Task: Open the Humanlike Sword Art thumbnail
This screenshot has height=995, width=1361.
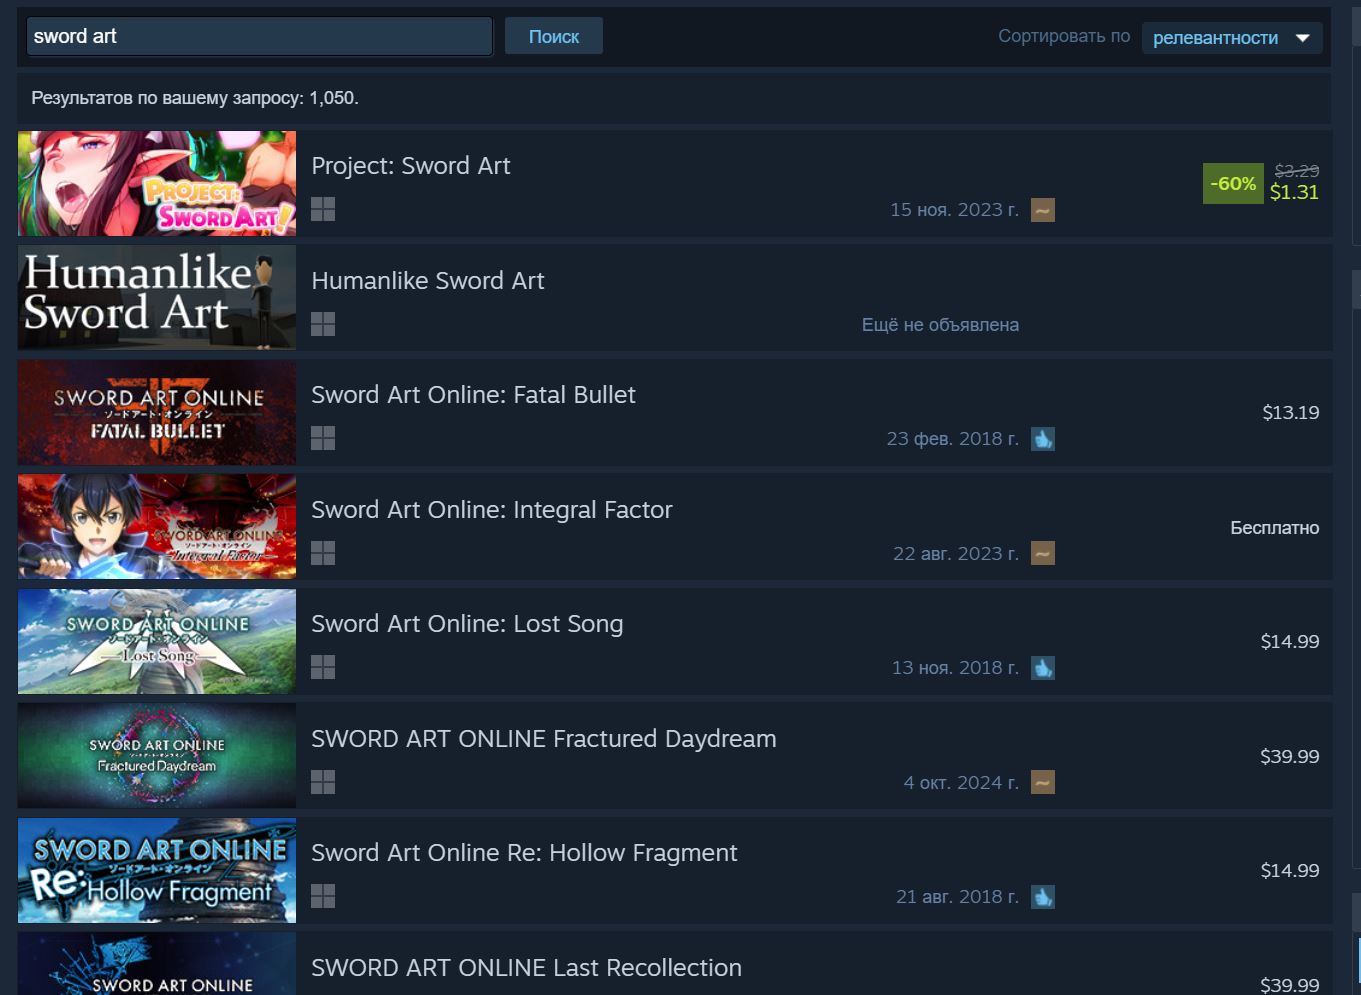Action: (x=157, y=298)
